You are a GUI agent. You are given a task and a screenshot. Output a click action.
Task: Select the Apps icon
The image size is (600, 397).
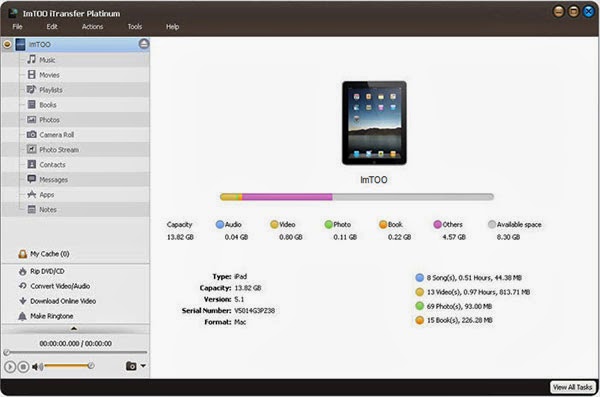tap(31, 194)
